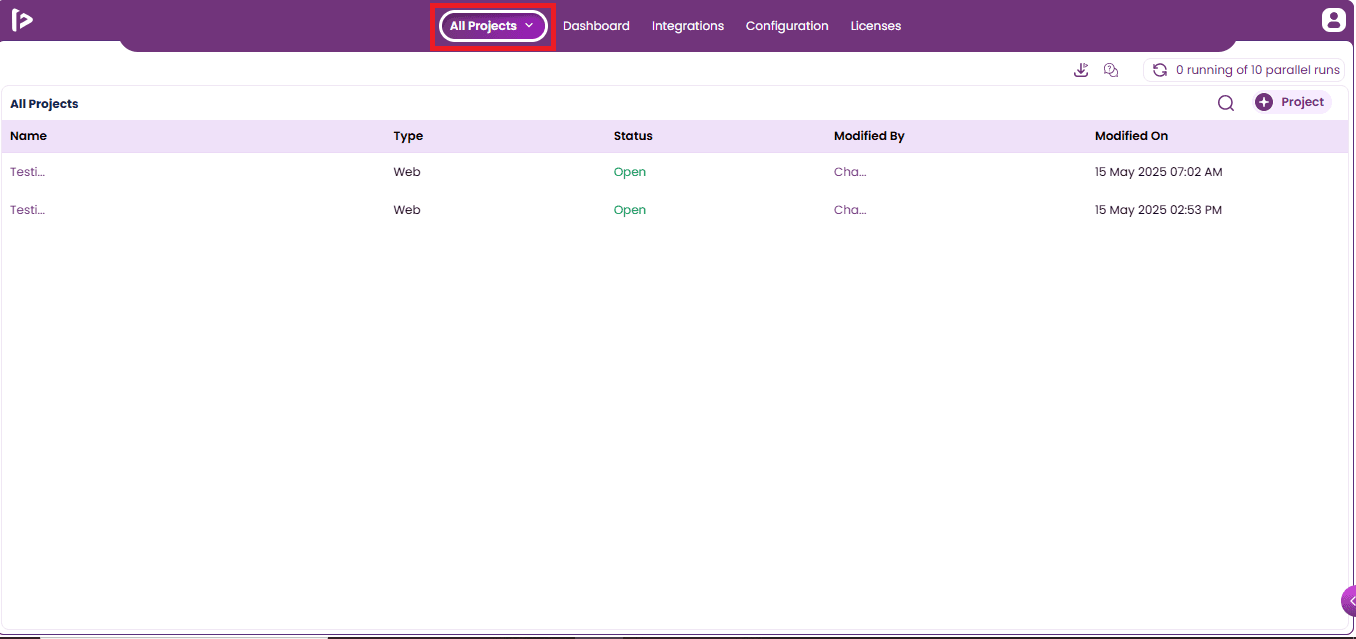The width and height of the screenshot is (1356, 639).
Task: Expand the All Projects dropdown
Action: [493, 26]
